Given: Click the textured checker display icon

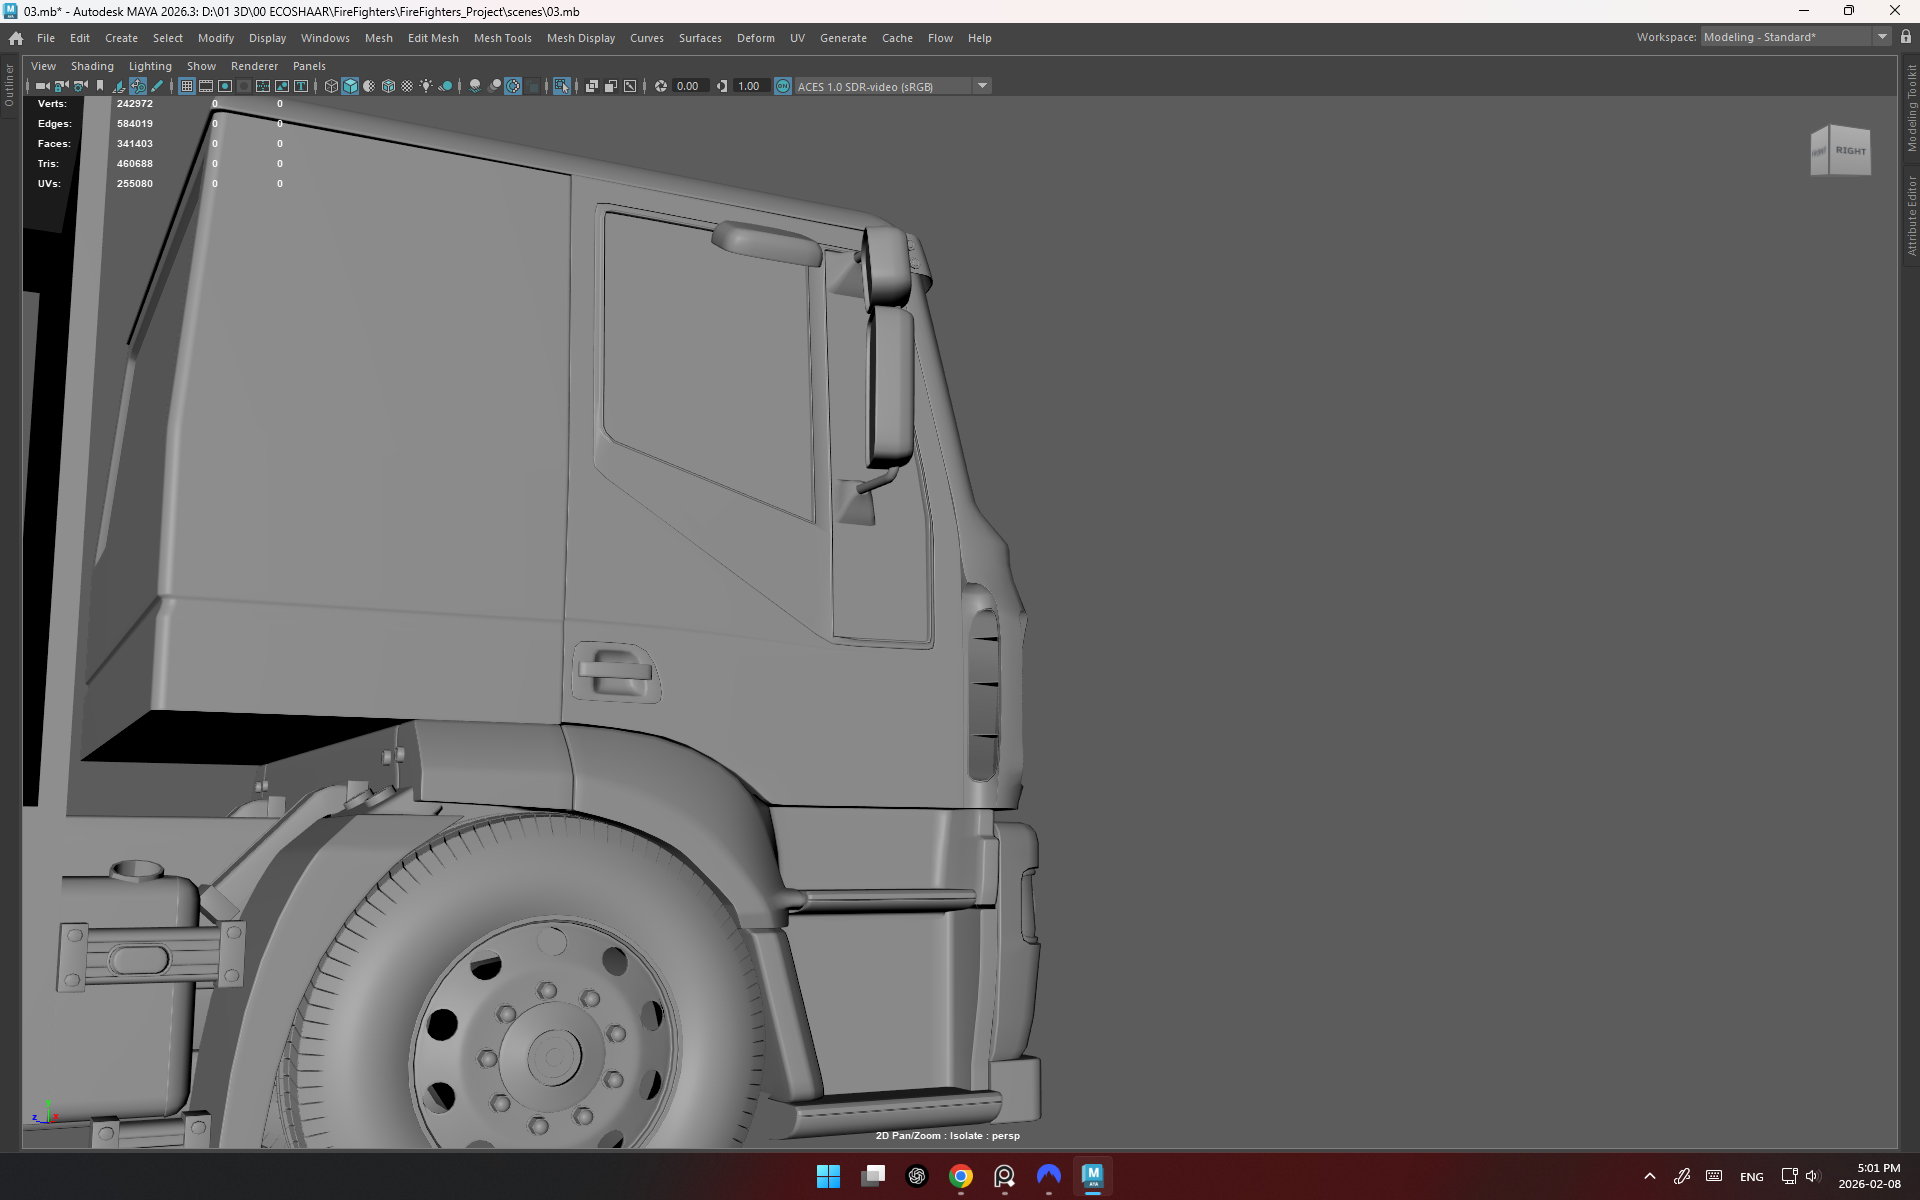Looking at the screenshot, I should (x=407, y=86).
